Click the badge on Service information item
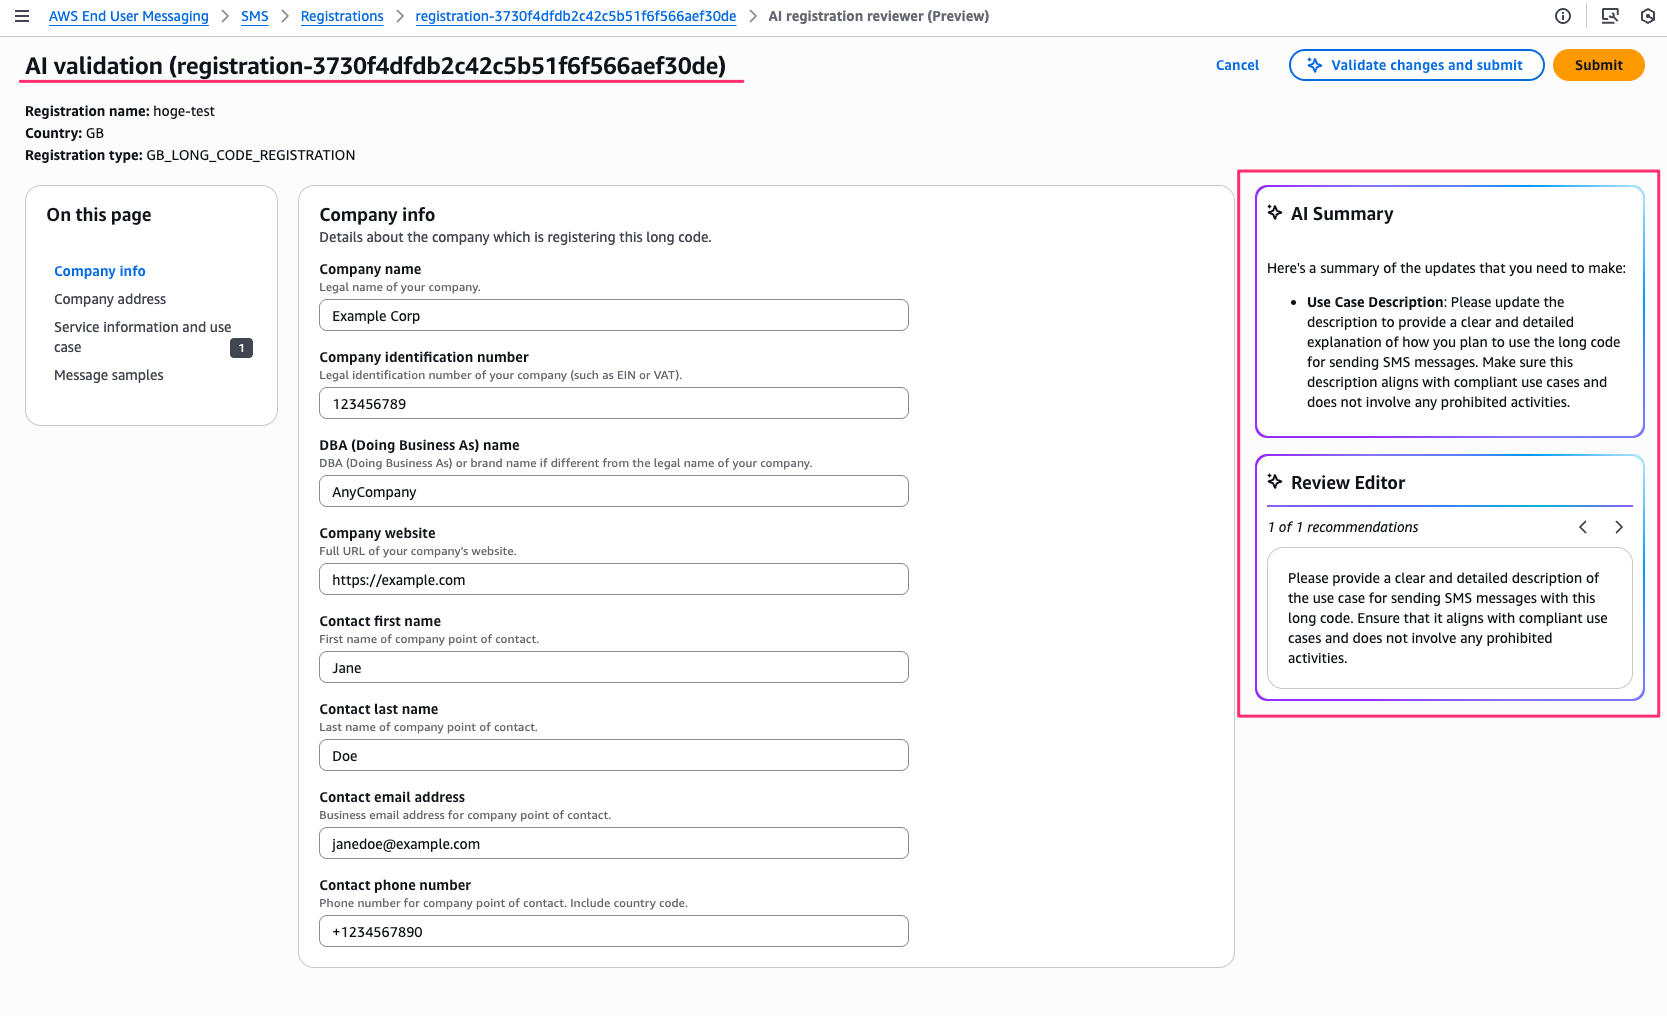This screenshot has height=1016, width=1667. click(x=241, y=348)
